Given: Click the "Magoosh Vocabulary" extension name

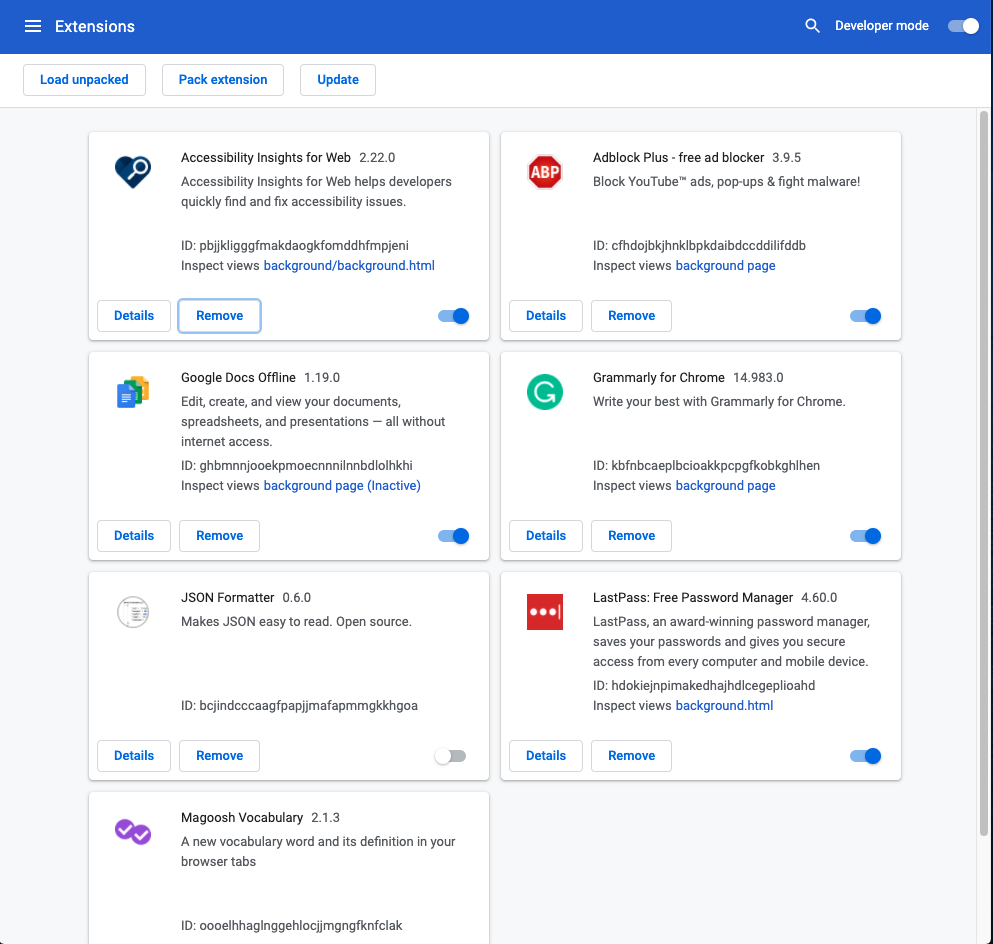Looking at the screenshot, I should click(242, 817).
